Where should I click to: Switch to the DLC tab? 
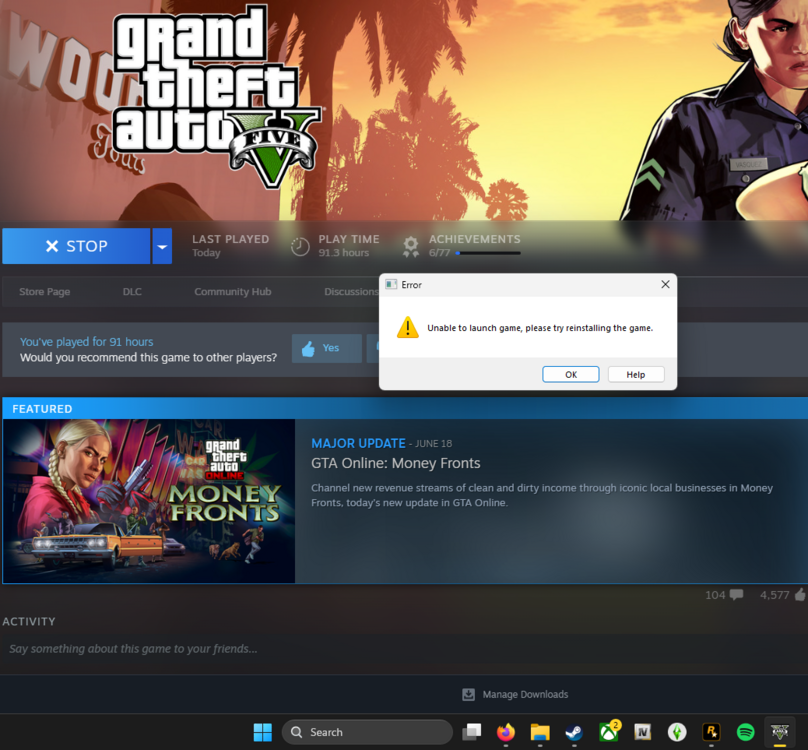[132, 291]
